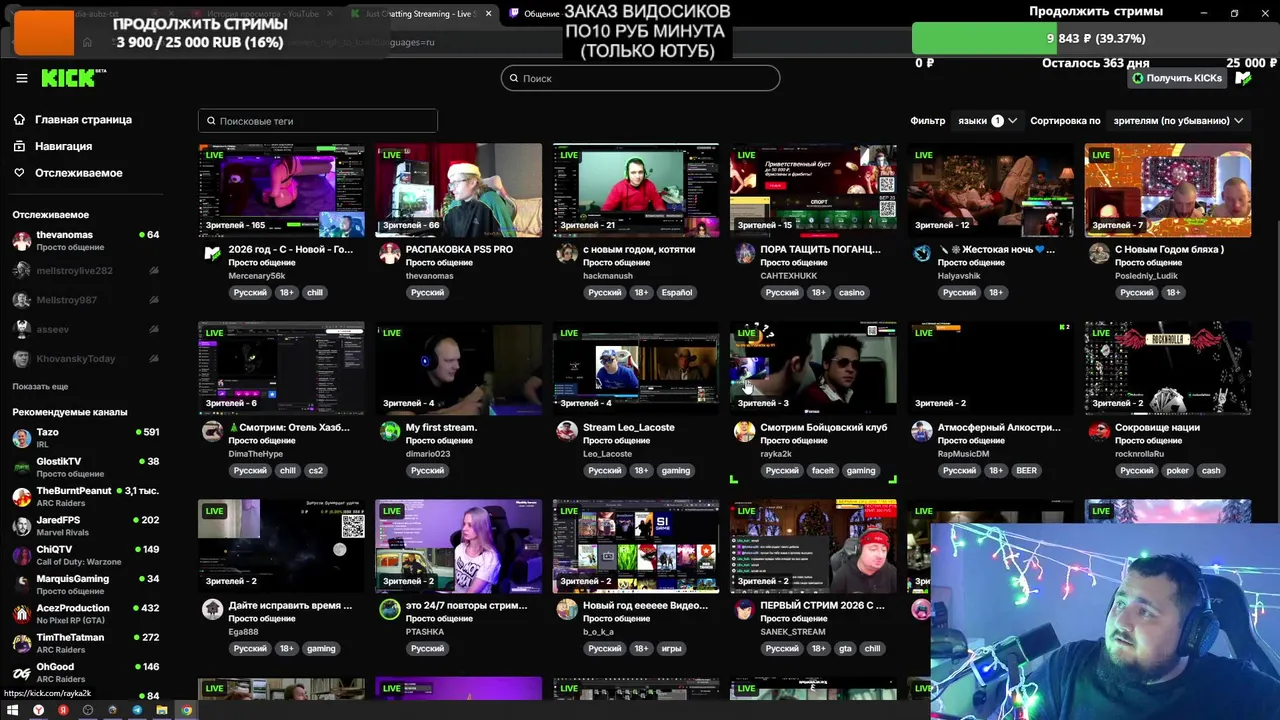Open языки filter dropdown
Image resolution: width=1280 pixels, height=720 pixels.
[x=987, y=120]
